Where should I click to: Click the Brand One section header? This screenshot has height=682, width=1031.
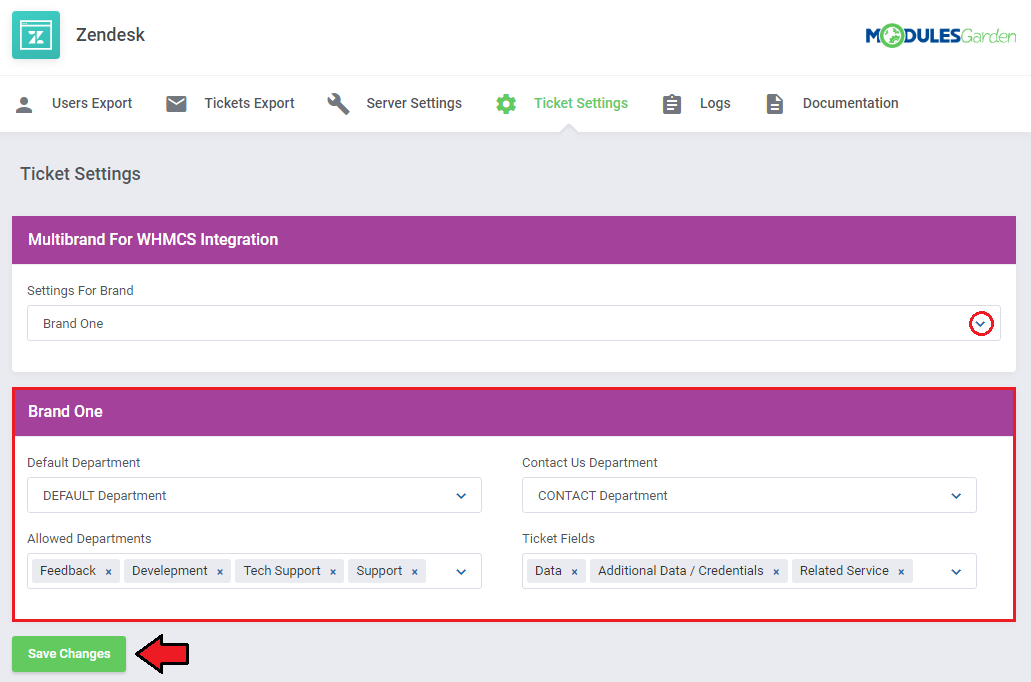tap(514, 412)
